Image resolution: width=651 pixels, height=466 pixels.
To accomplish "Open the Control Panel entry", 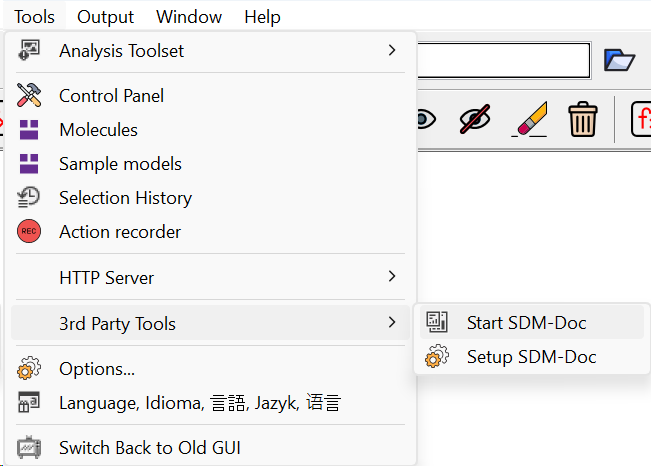I will (210, 96).
